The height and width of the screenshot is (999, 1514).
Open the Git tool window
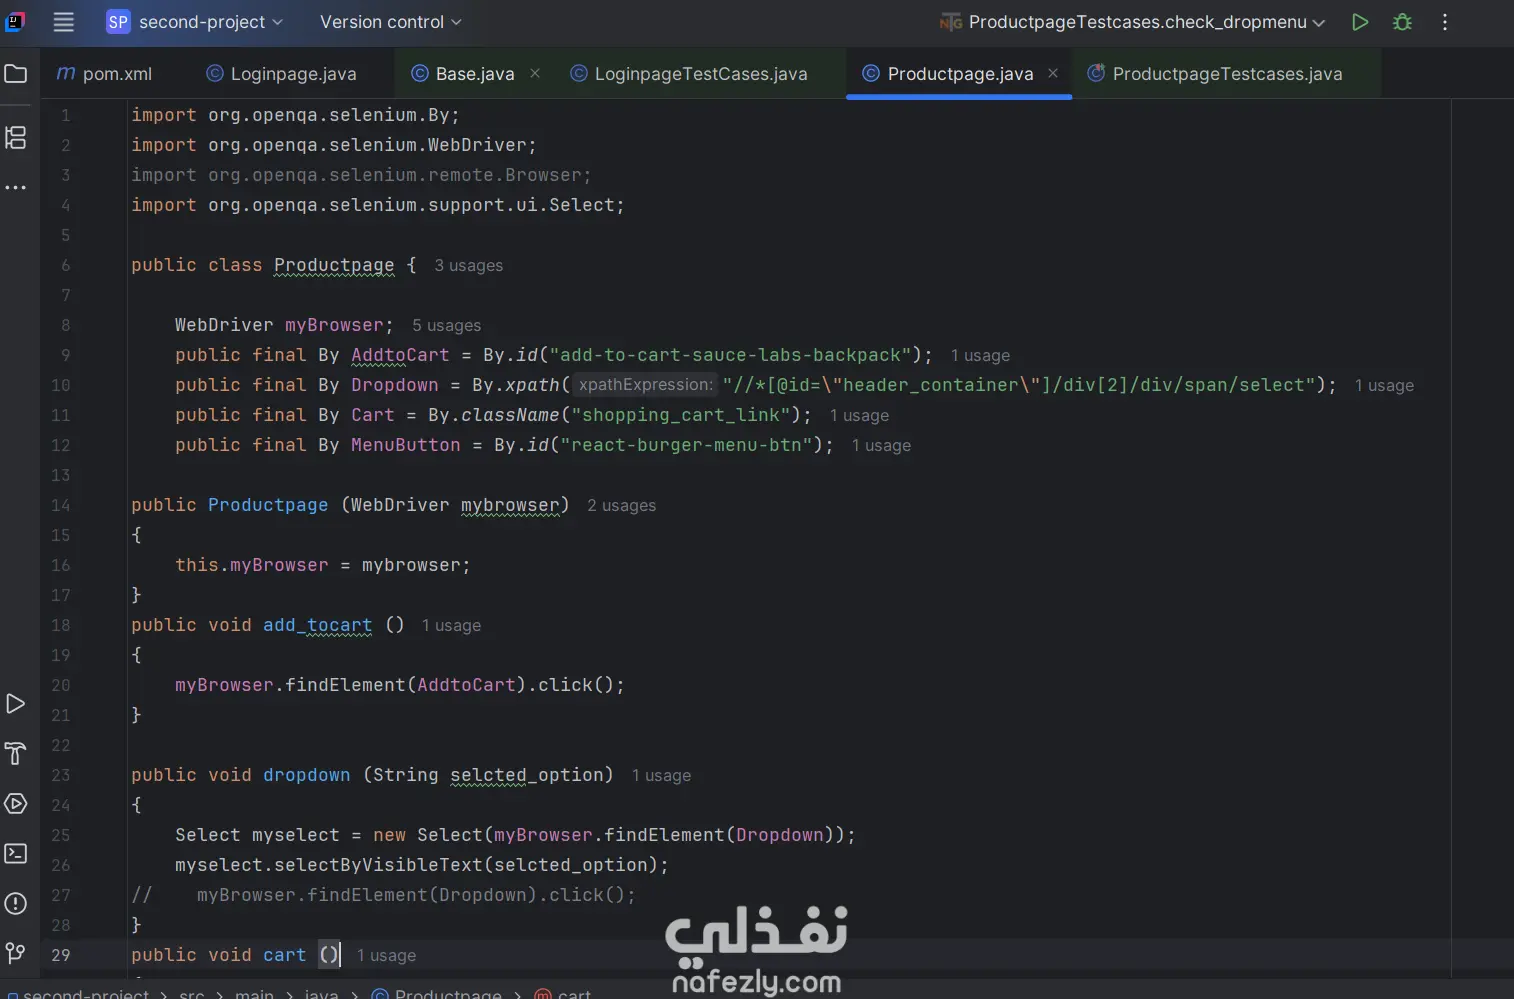tap(16, 953)
